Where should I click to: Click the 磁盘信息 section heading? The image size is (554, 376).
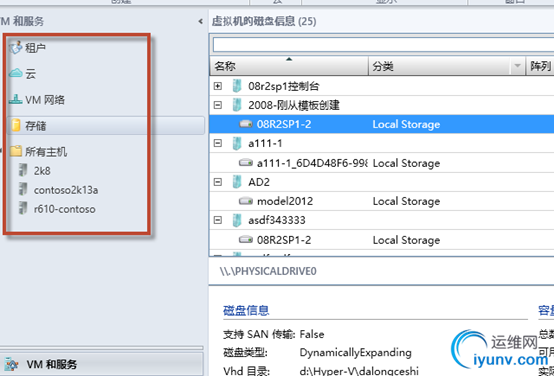tap(246, 310)
